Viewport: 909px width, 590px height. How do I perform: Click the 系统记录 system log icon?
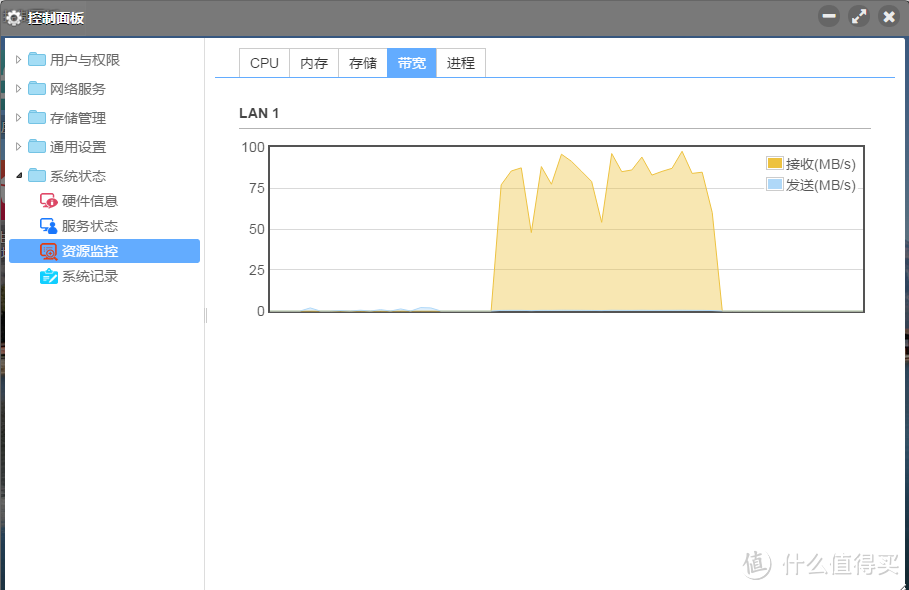point(49,276)
